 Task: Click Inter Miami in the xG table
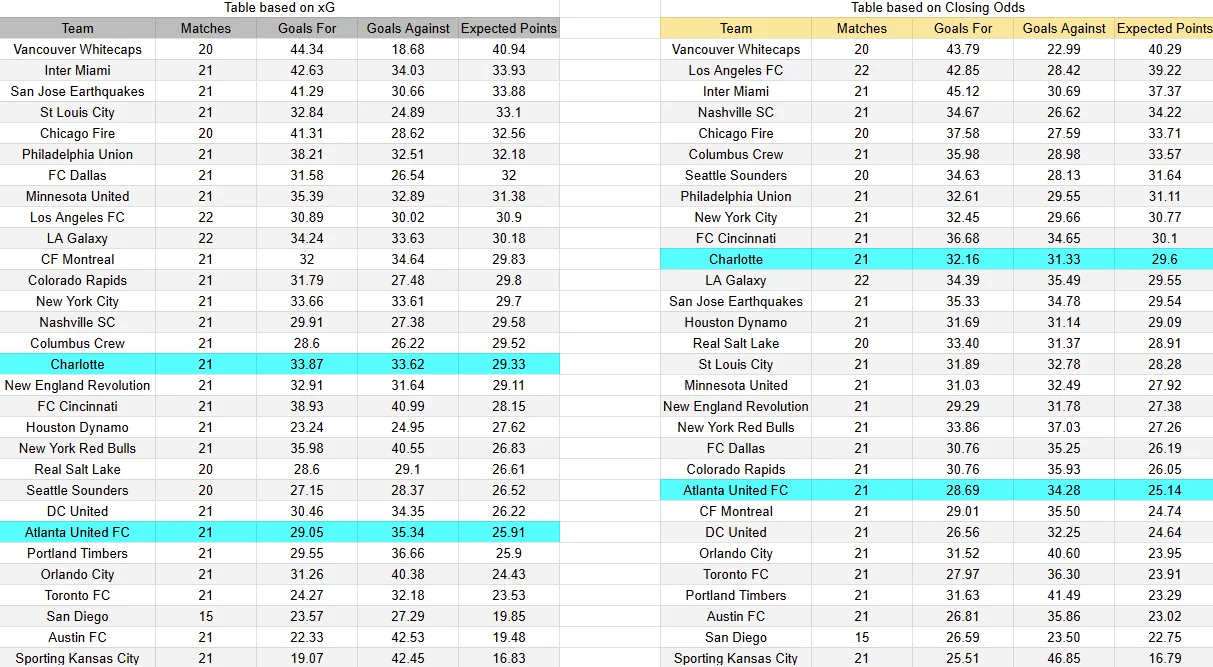[x=77, y=70]
